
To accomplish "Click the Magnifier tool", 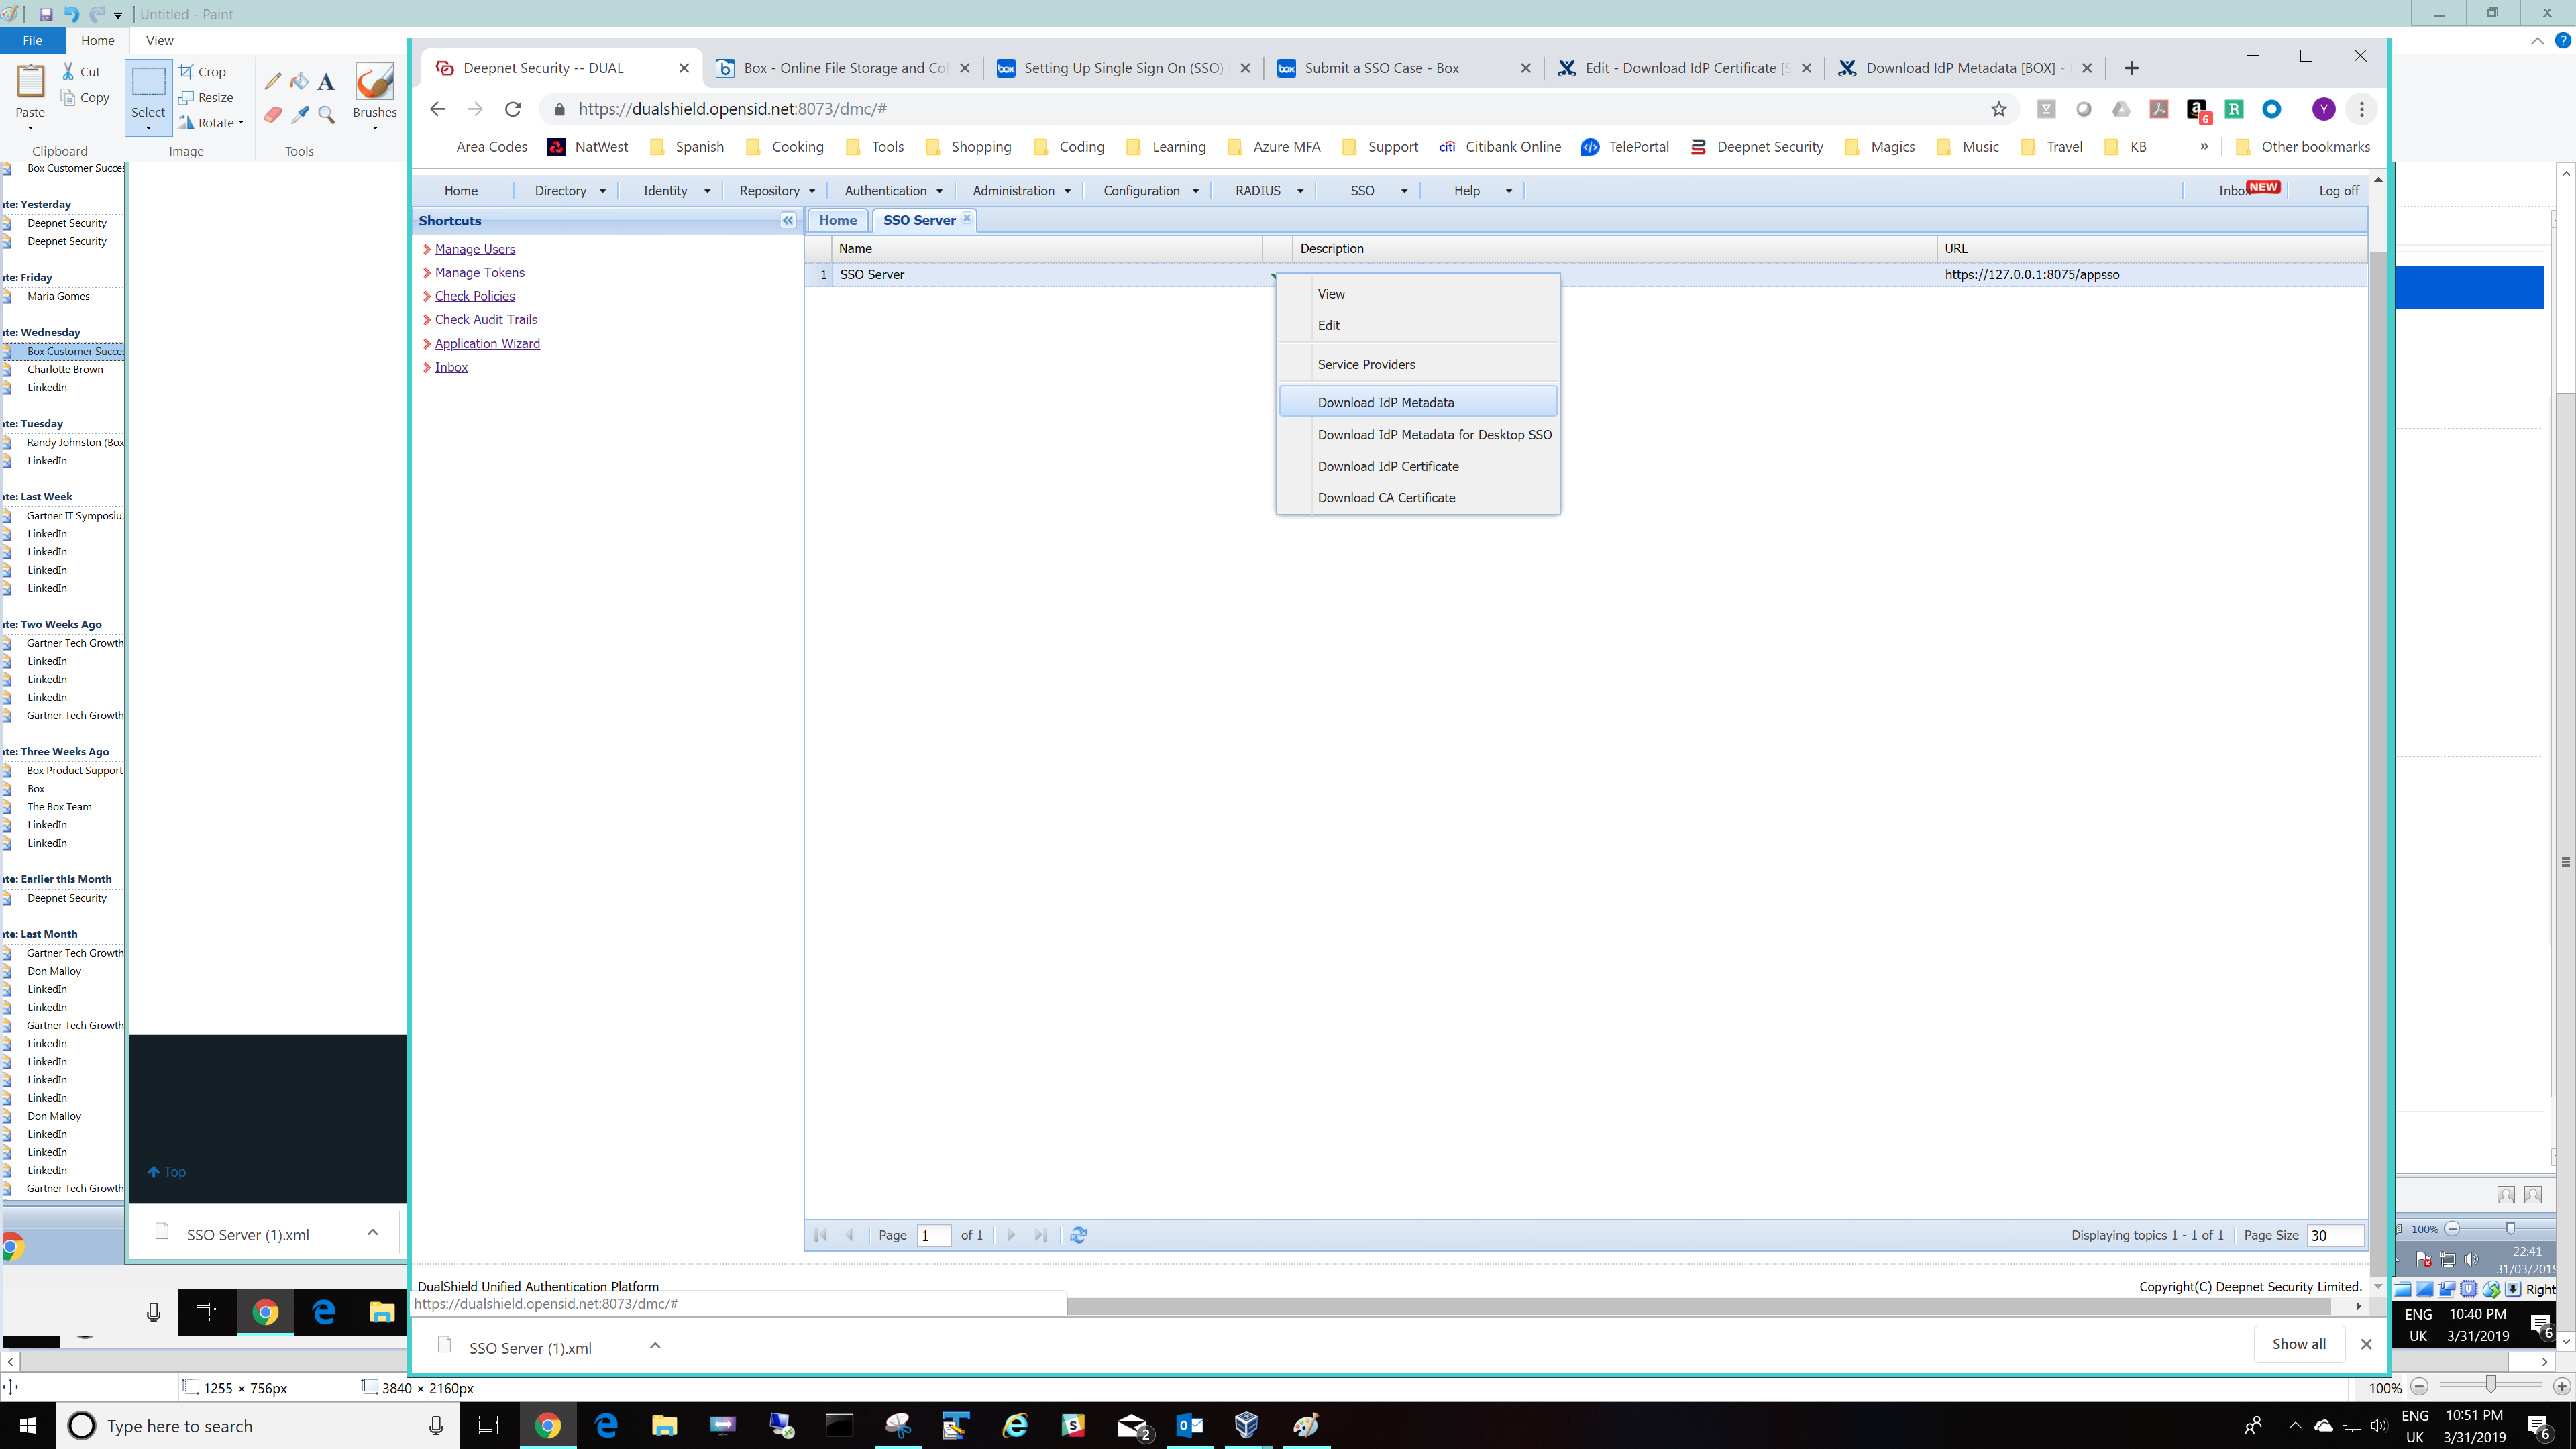I will (x=326, y=116).
